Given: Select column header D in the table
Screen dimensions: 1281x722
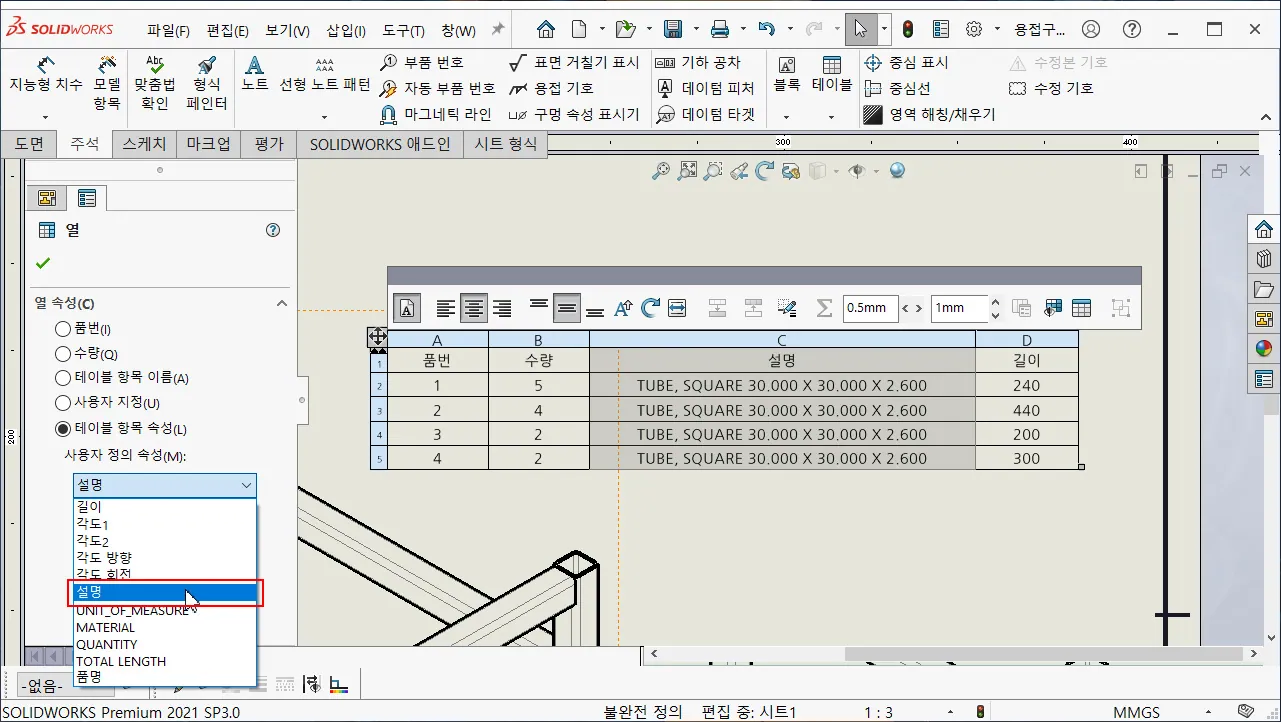Looking at the screenshot, I should point(1027,339).
